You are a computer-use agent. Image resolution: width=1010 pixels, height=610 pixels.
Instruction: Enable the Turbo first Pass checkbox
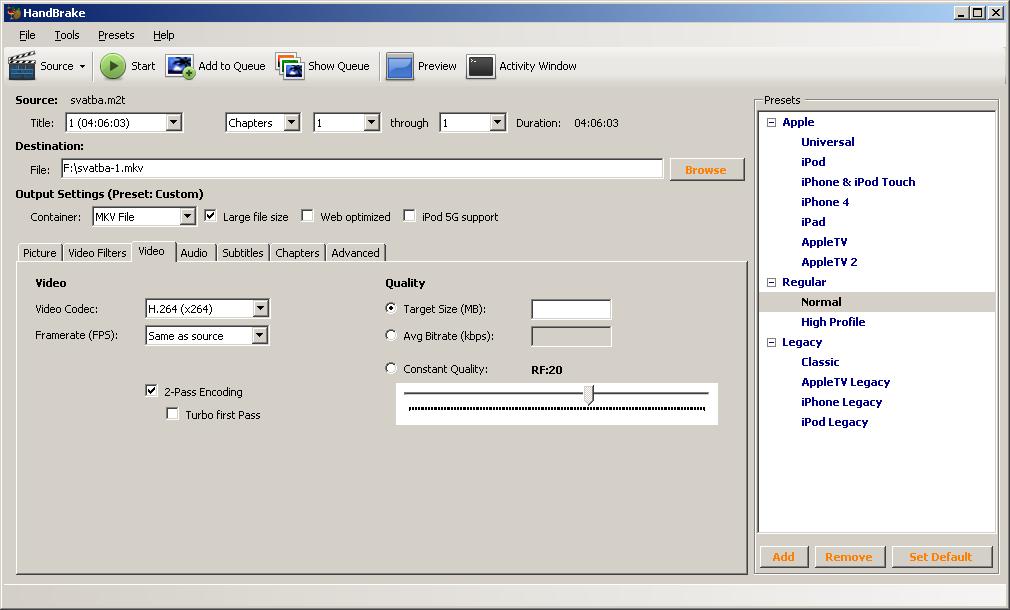(x=173, y=414)
